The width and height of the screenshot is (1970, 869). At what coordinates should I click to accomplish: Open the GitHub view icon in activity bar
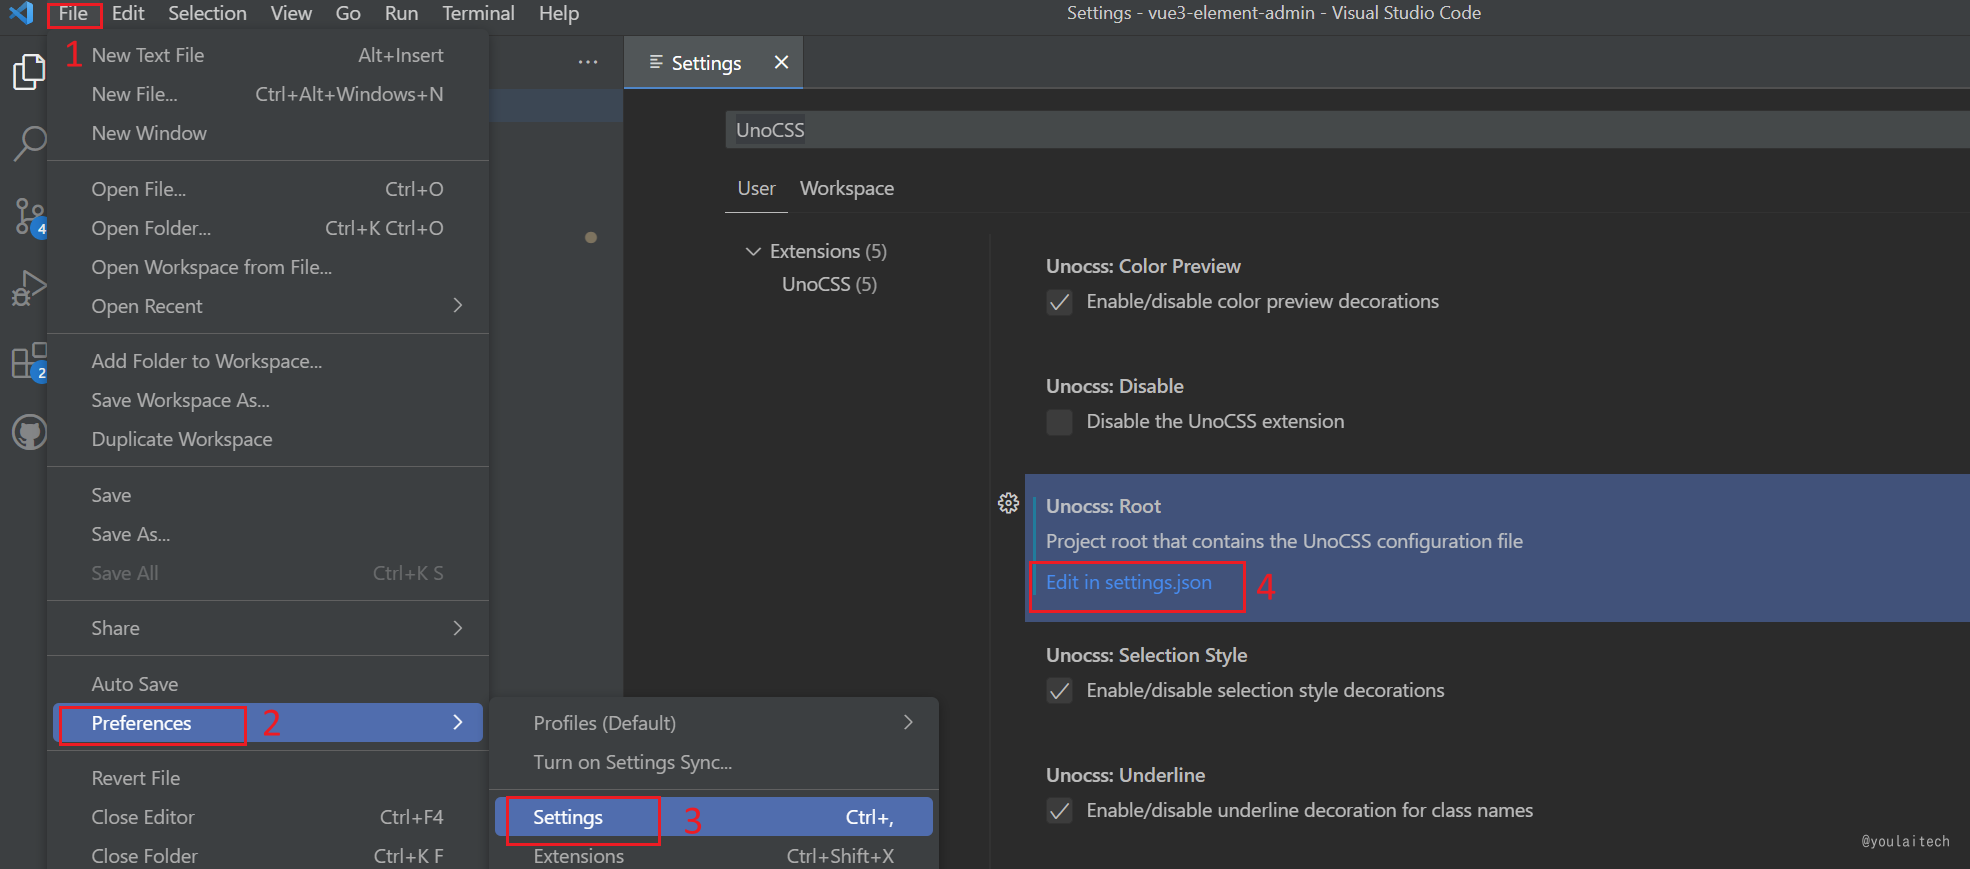tap(29, 432)
